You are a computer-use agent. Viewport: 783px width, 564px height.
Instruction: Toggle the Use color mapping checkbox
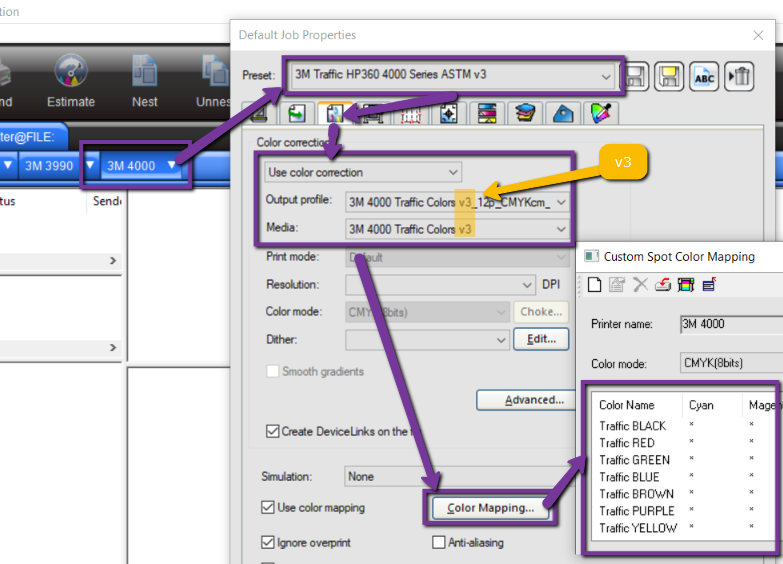[268, 508]
